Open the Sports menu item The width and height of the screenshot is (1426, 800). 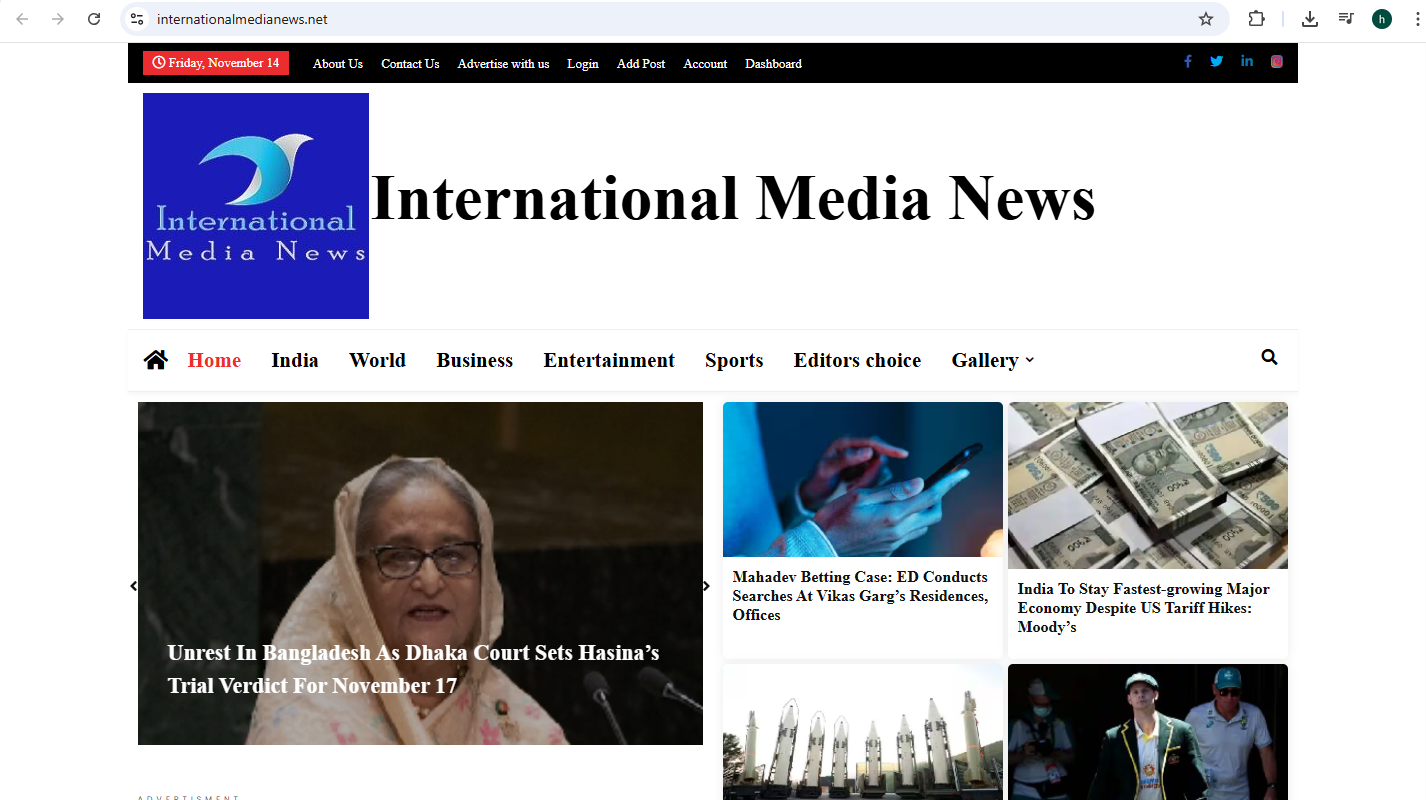(x=734, y=360)
